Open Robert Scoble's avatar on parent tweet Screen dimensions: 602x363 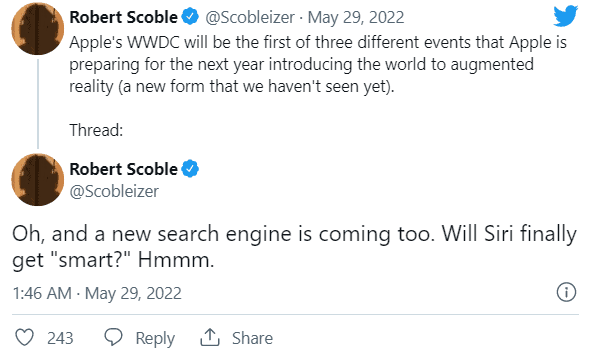click(37, 29)
